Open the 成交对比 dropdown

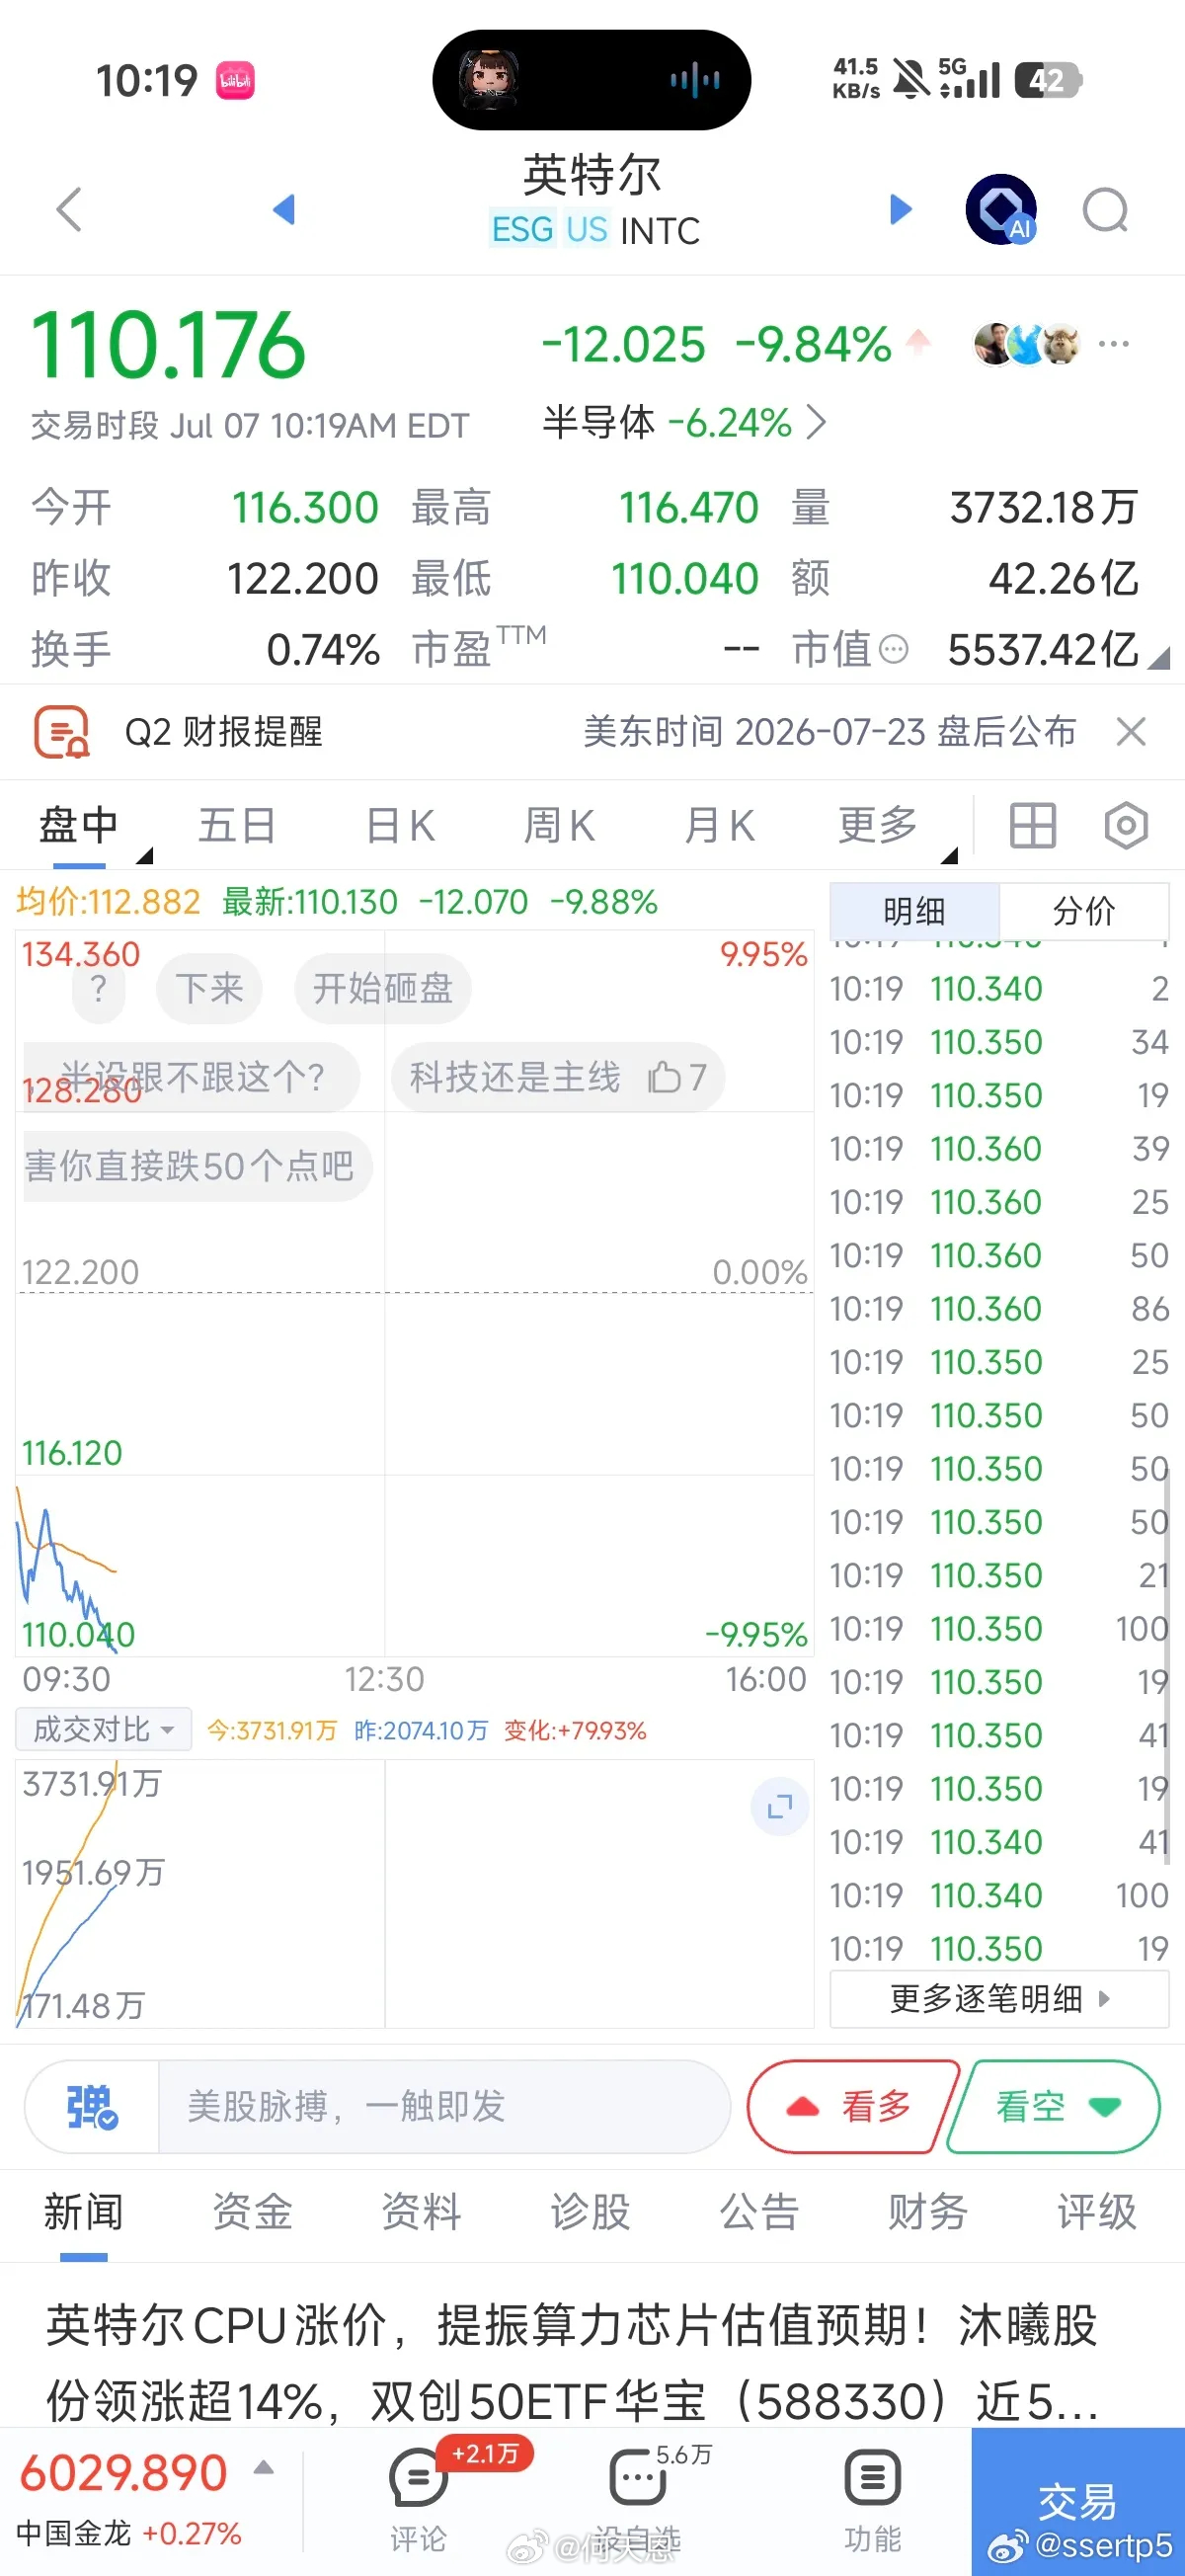tap(103, 1729)
